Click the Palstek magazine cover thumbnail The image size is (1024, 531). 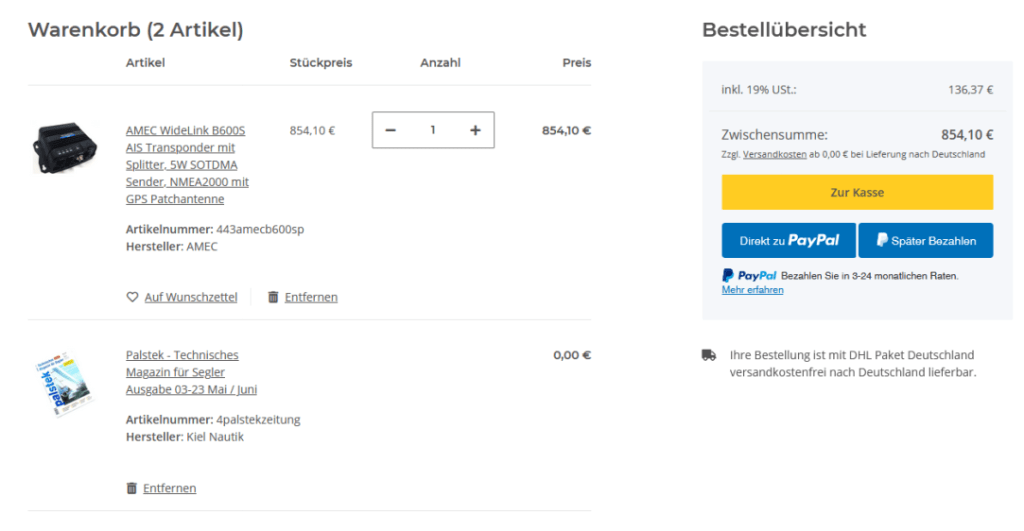click(66, 383)
